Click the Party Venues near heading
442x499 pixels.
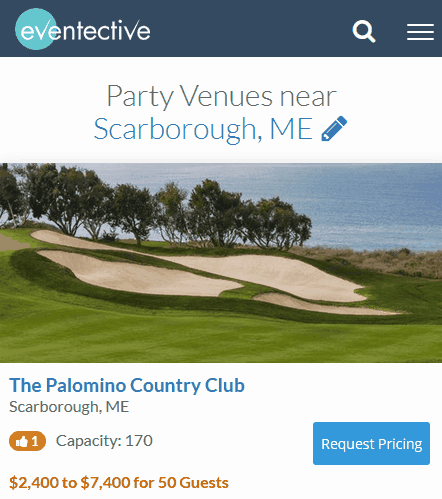point(221,96)
